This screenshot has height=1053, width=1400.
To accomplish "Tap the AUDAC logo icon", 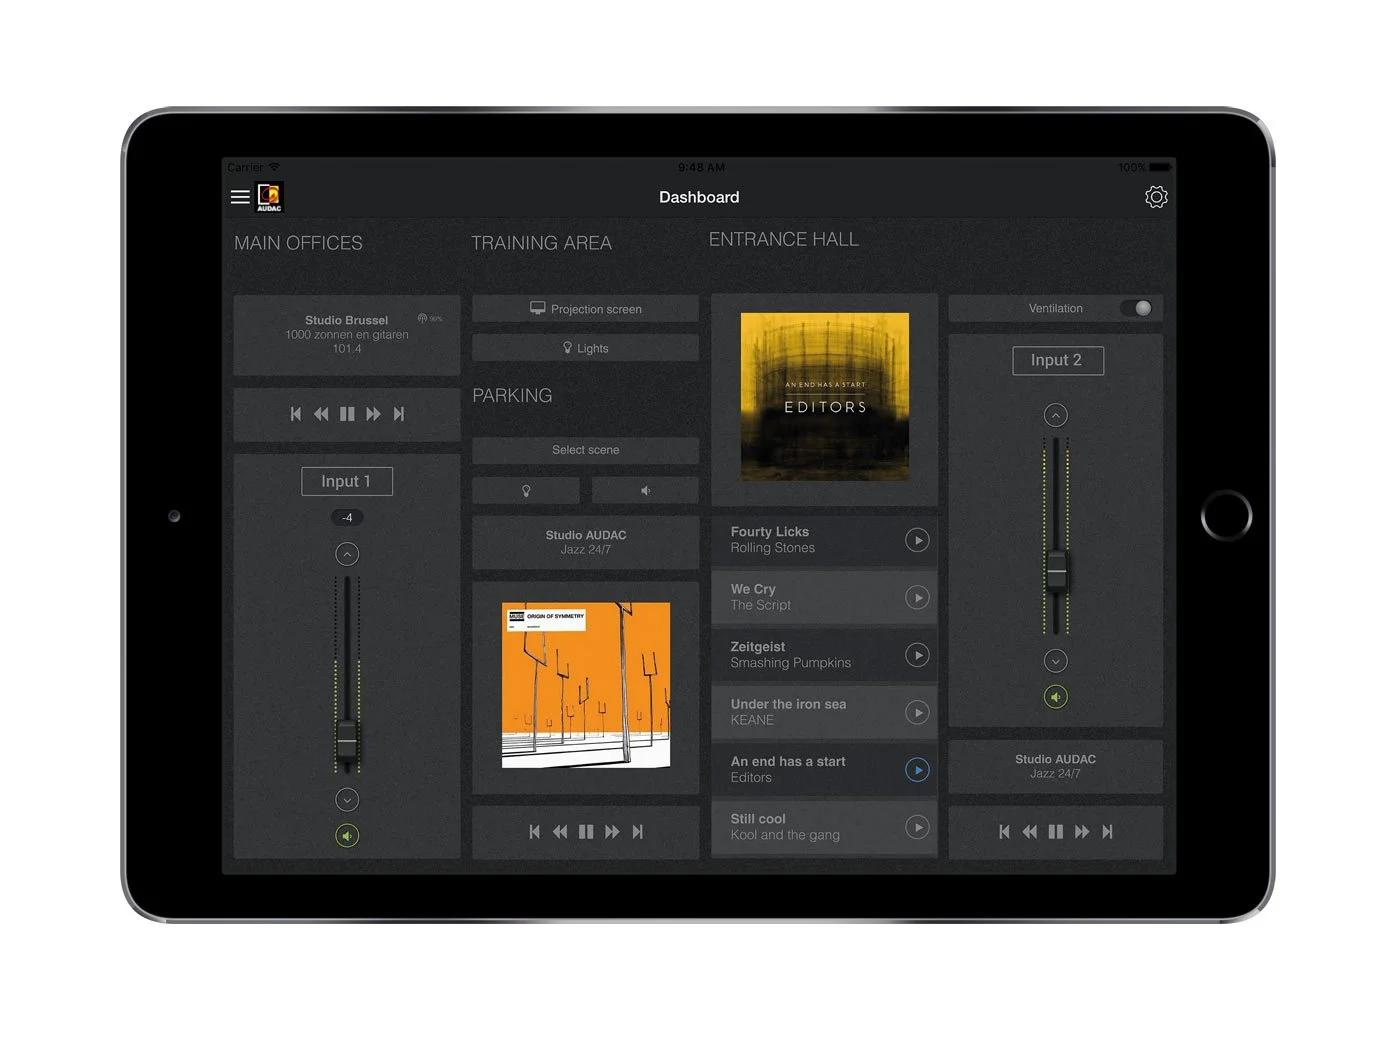I will tap(270, 197).
